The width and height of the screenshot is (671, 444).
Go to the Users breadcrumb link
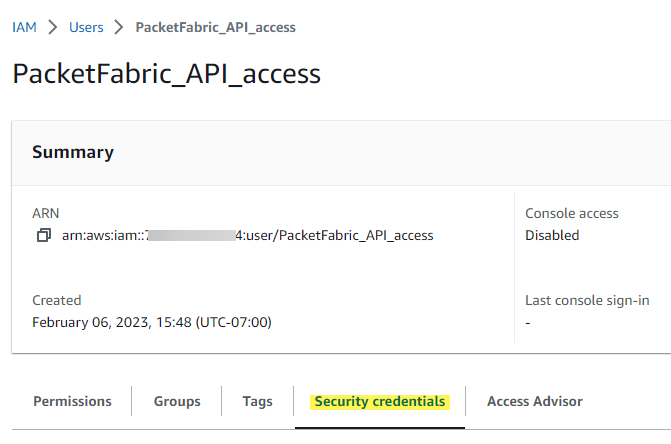pos(86,27)
